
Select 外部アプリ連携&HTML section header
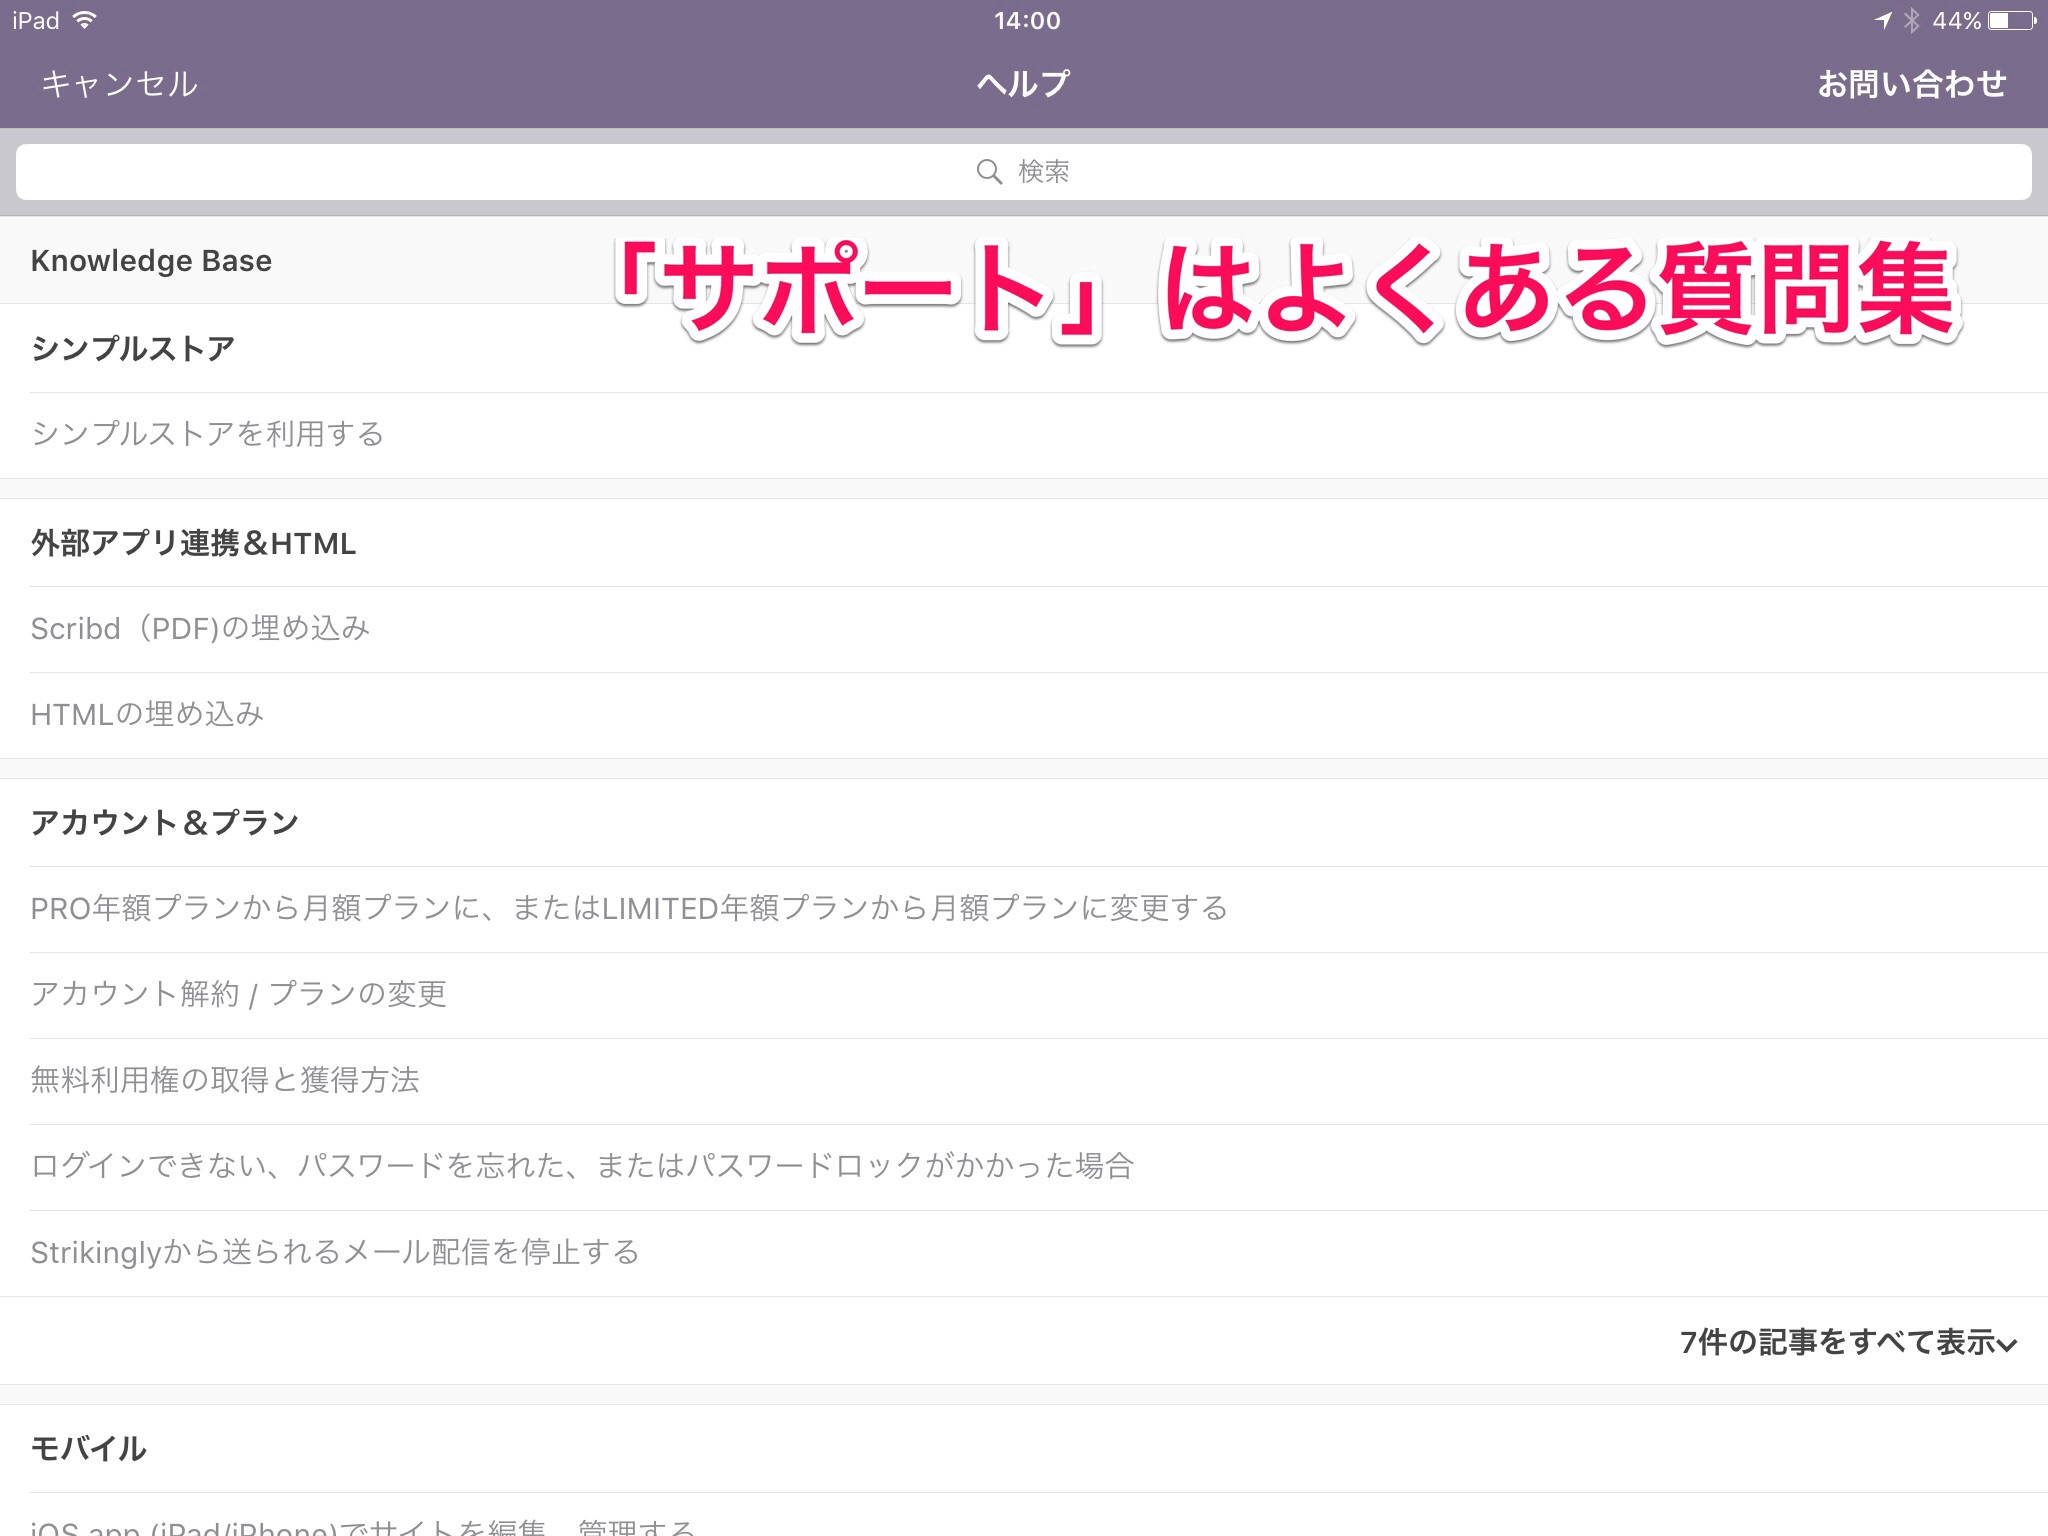click(x=193, y=543)
